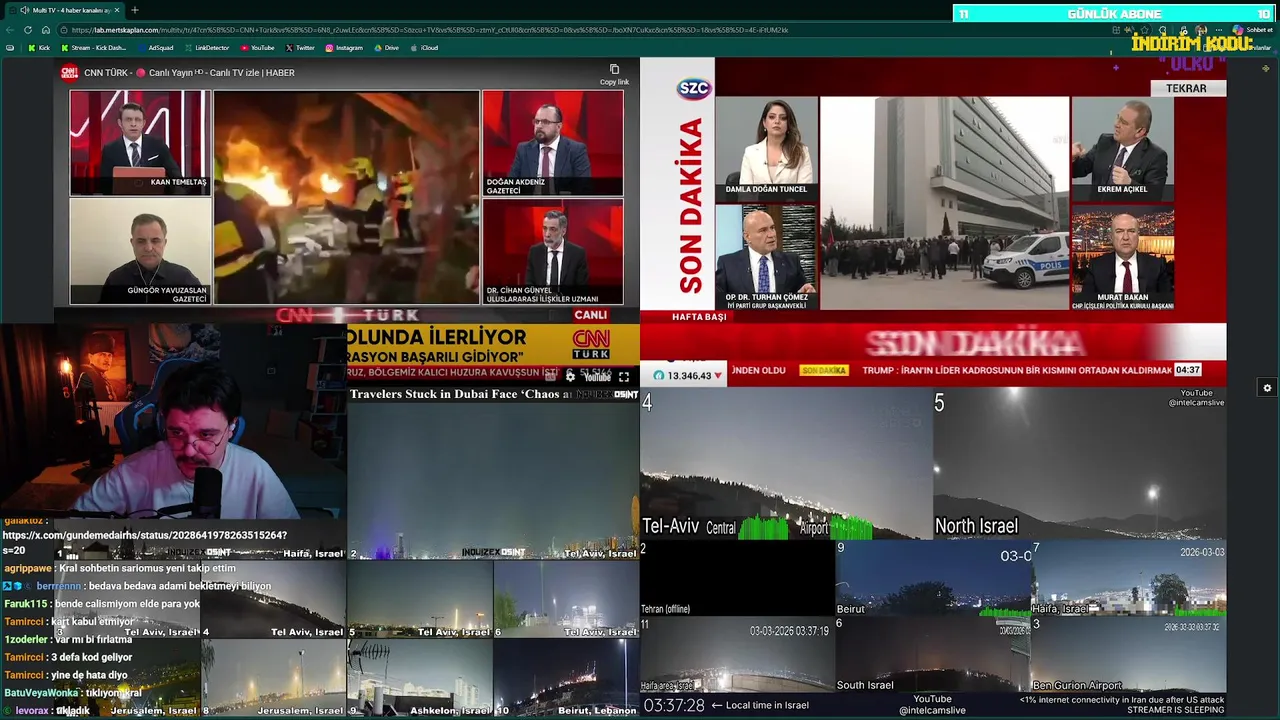Open YouTube settings gear on CNN player
Viewport: 1280px width, 720px height.
tap(570, 377)
